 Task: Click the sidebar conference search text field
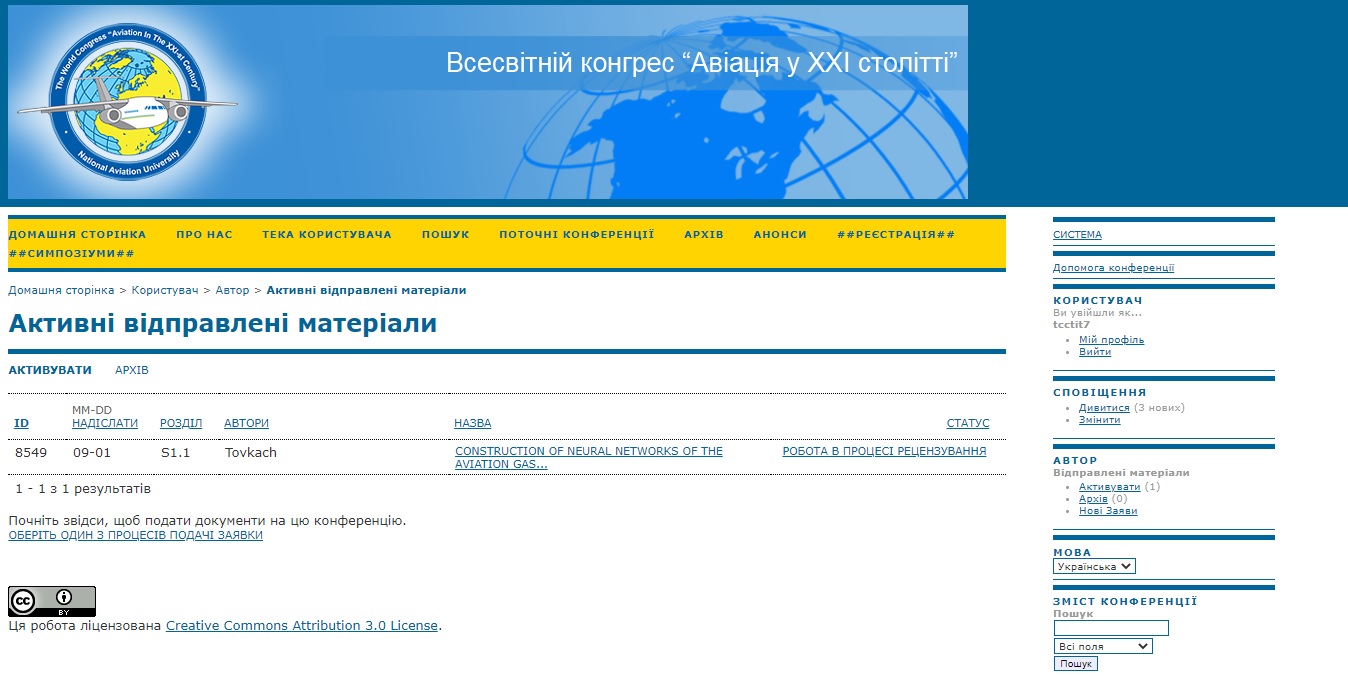point(1111,628)
